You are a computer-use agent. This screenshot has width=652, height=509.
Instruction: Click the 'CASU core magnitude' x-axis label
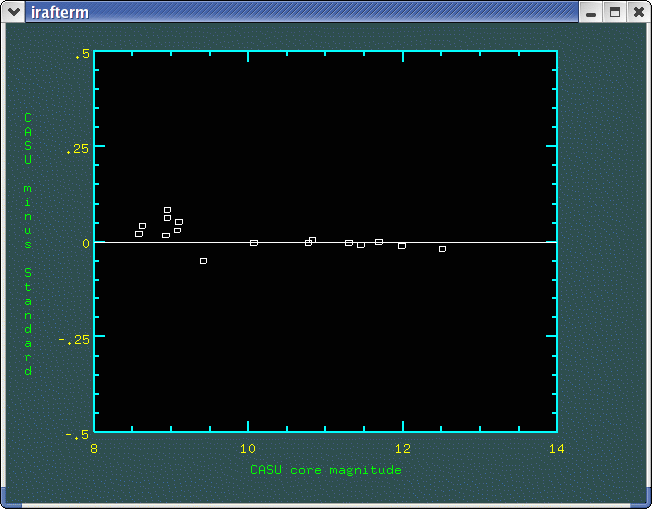pos(326,470)
